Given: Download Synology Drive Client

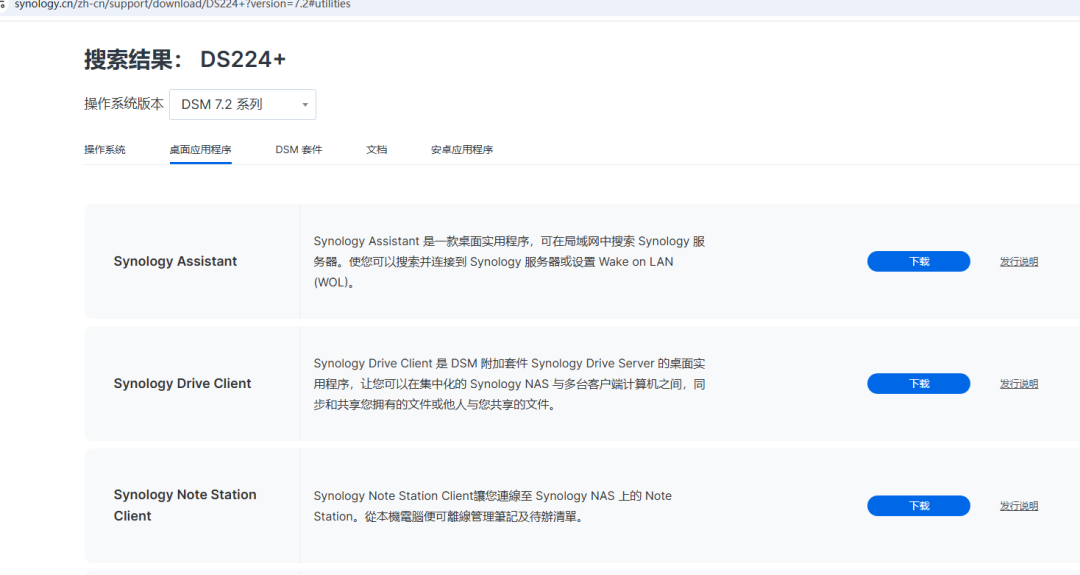Looking at the screenshot, I should click(x=918, y=384).
